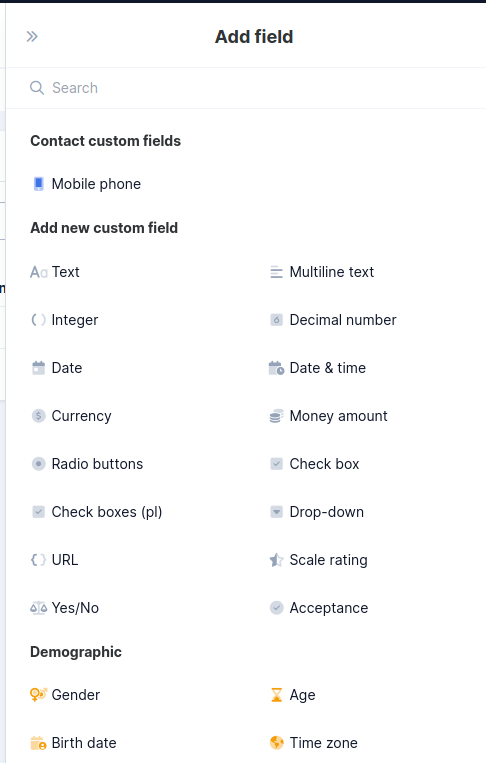The image size is (486, 763).
Task: Add a Scale rating field
Action: click(318, 560)
